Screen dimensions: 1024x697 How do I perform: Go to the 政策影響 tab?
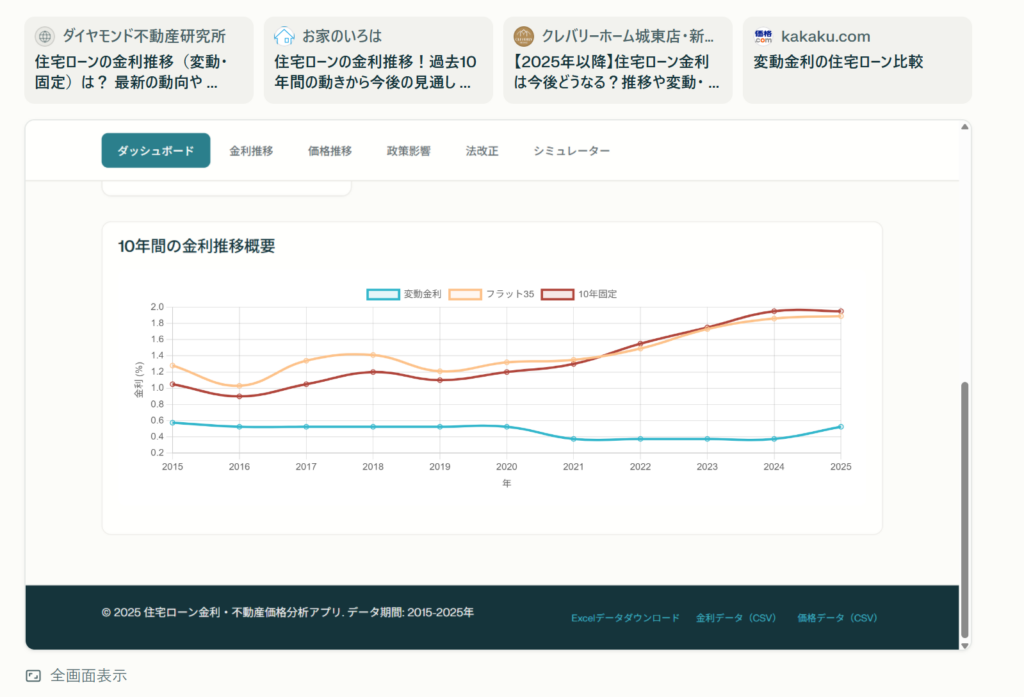click(x=408, y=151)
